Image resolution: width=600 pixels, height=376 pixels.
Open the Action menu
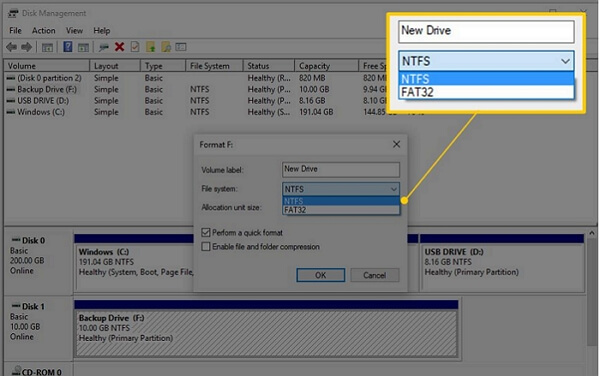tap(44, 31)
